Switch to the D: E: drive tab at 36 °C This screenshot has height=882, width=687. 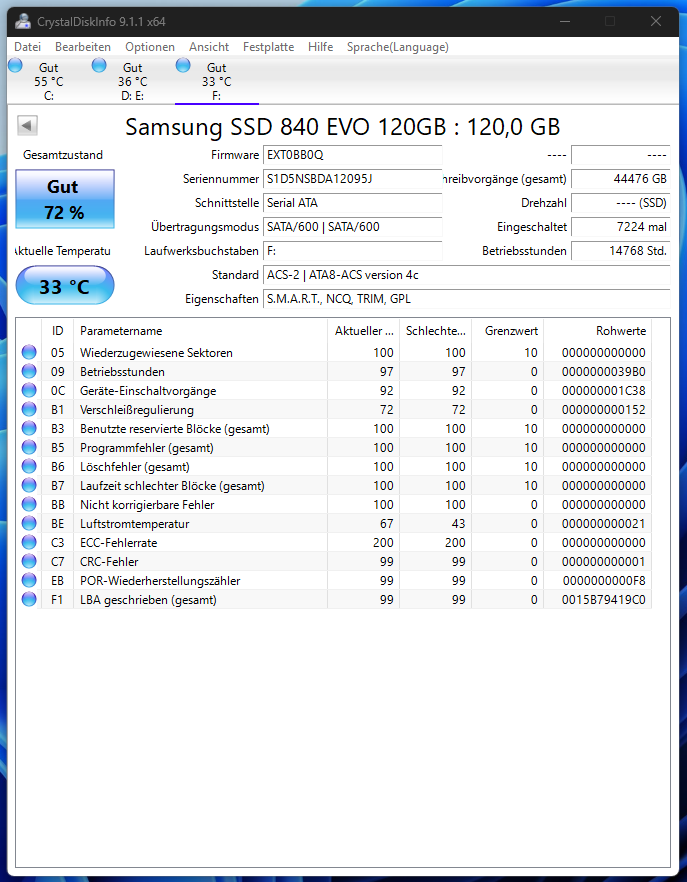click(133, 81)
